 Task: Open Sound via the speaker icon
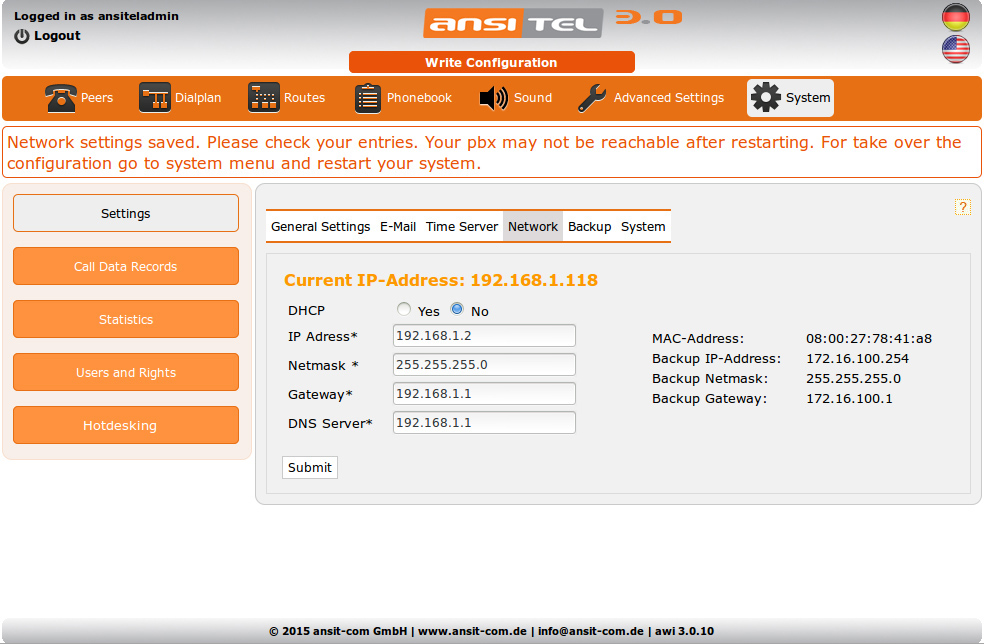click(494, 98)
